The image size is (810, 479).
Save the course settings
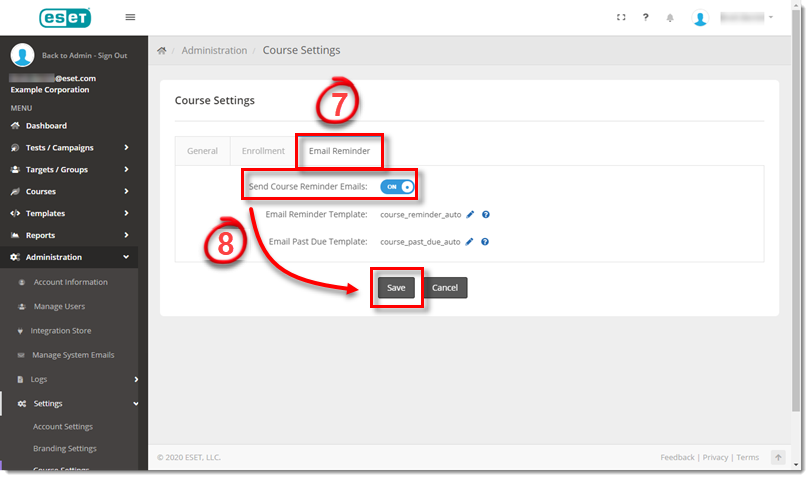(x=396, y=288)
